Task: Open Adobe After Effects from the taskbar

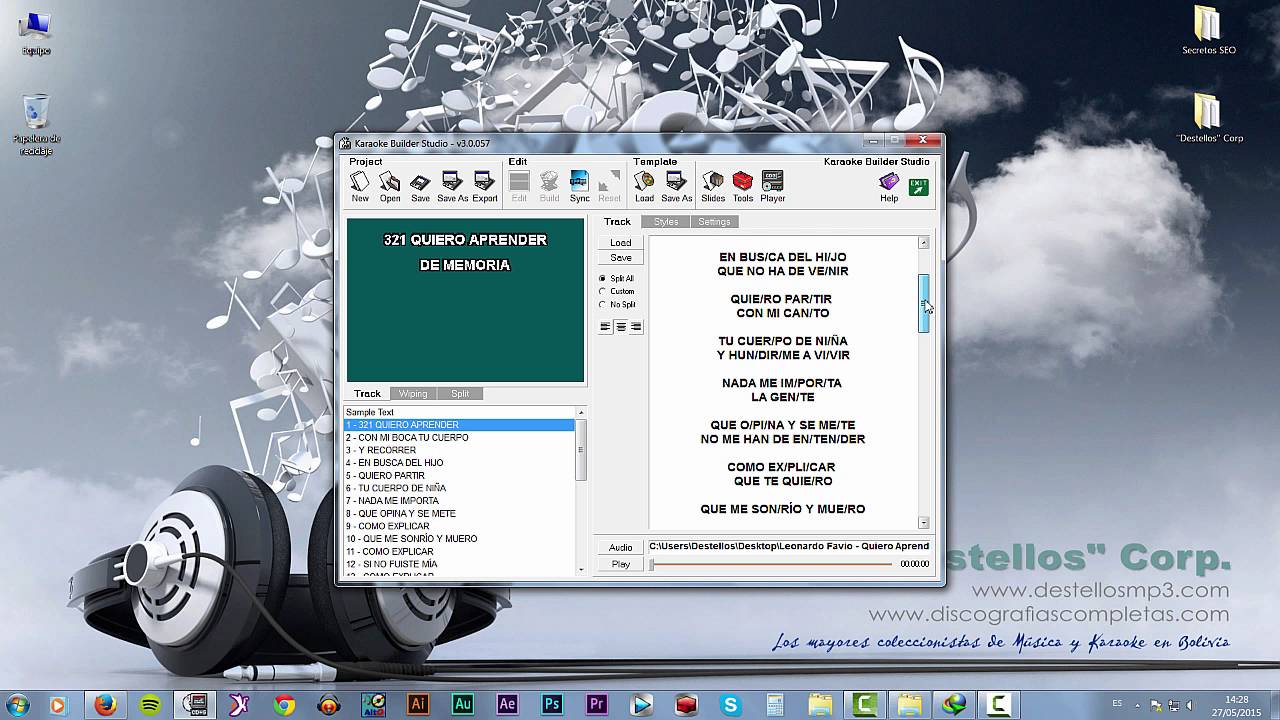Action: tap(507, 705)
